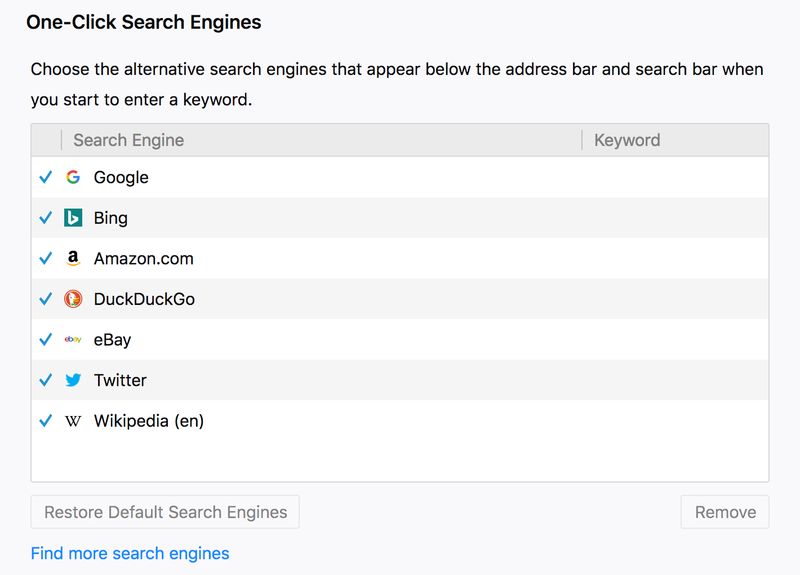Screen dimensions: 800x575
Task: Select the DuckDuckGo row name
Action: pyautogui.click(x=144, y=299)
